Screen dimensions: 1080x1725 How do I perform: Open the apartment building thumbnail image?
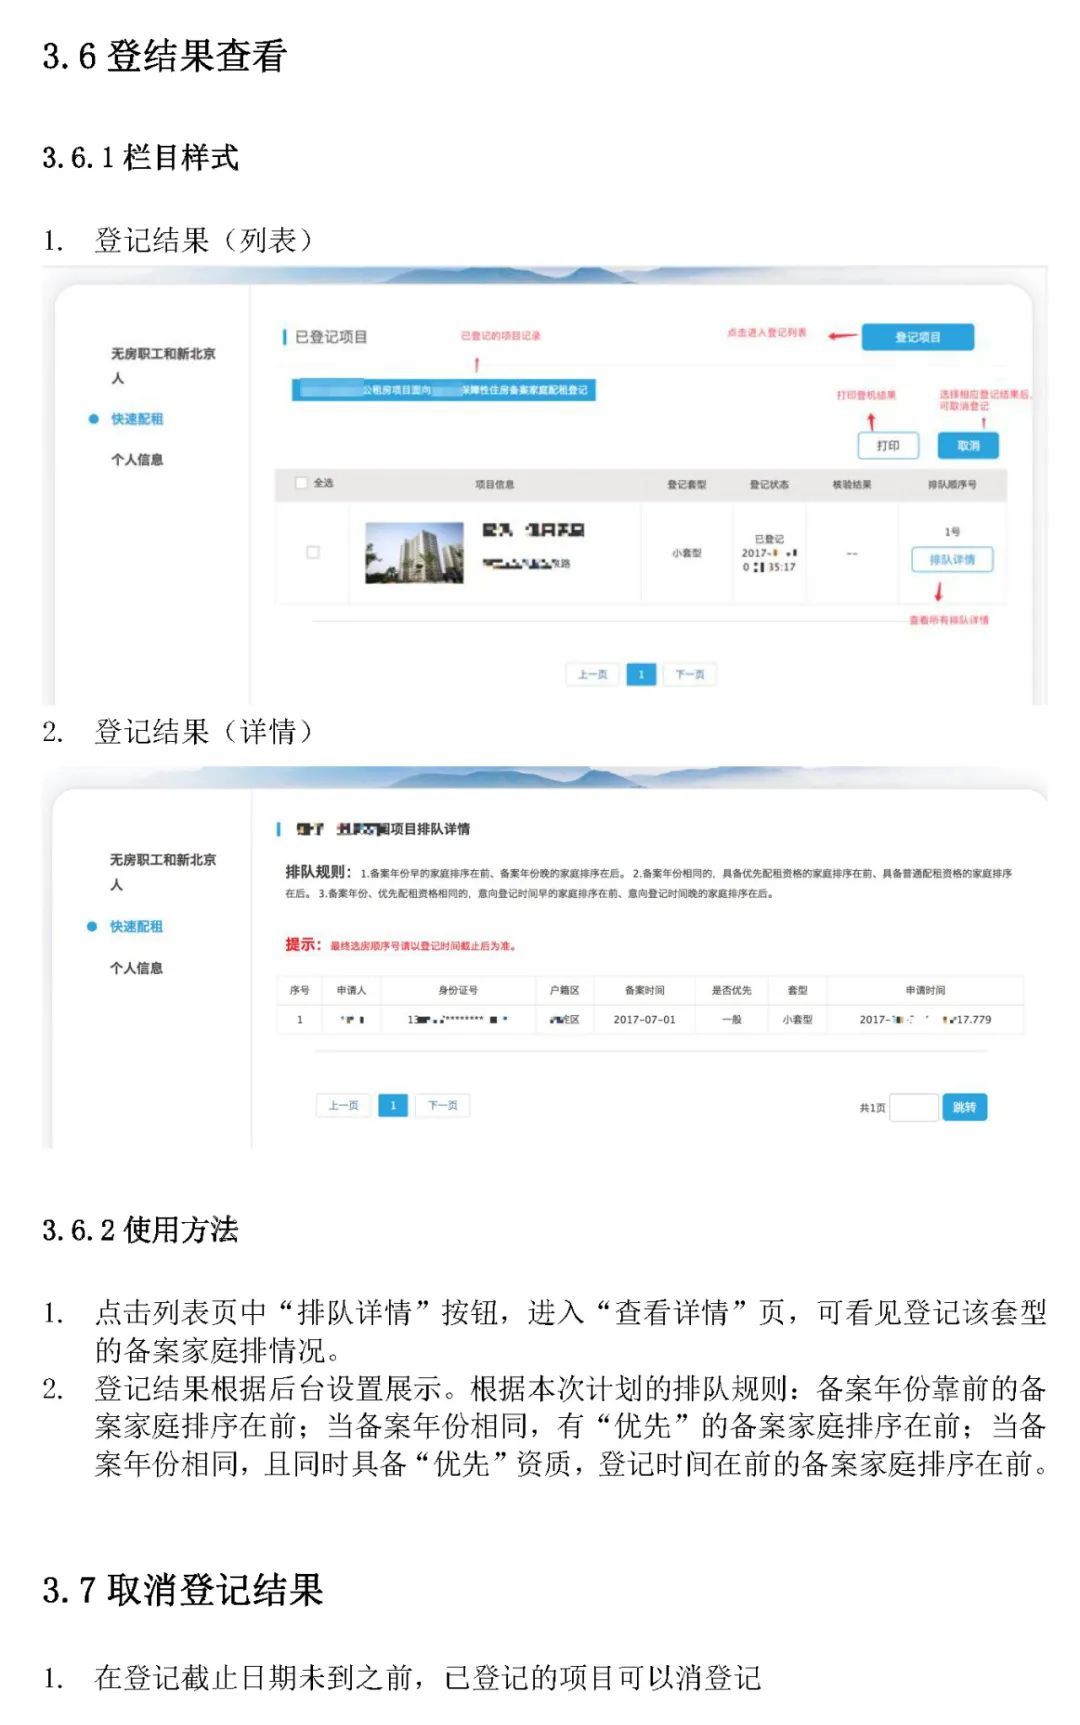click(x=414, y=553)
